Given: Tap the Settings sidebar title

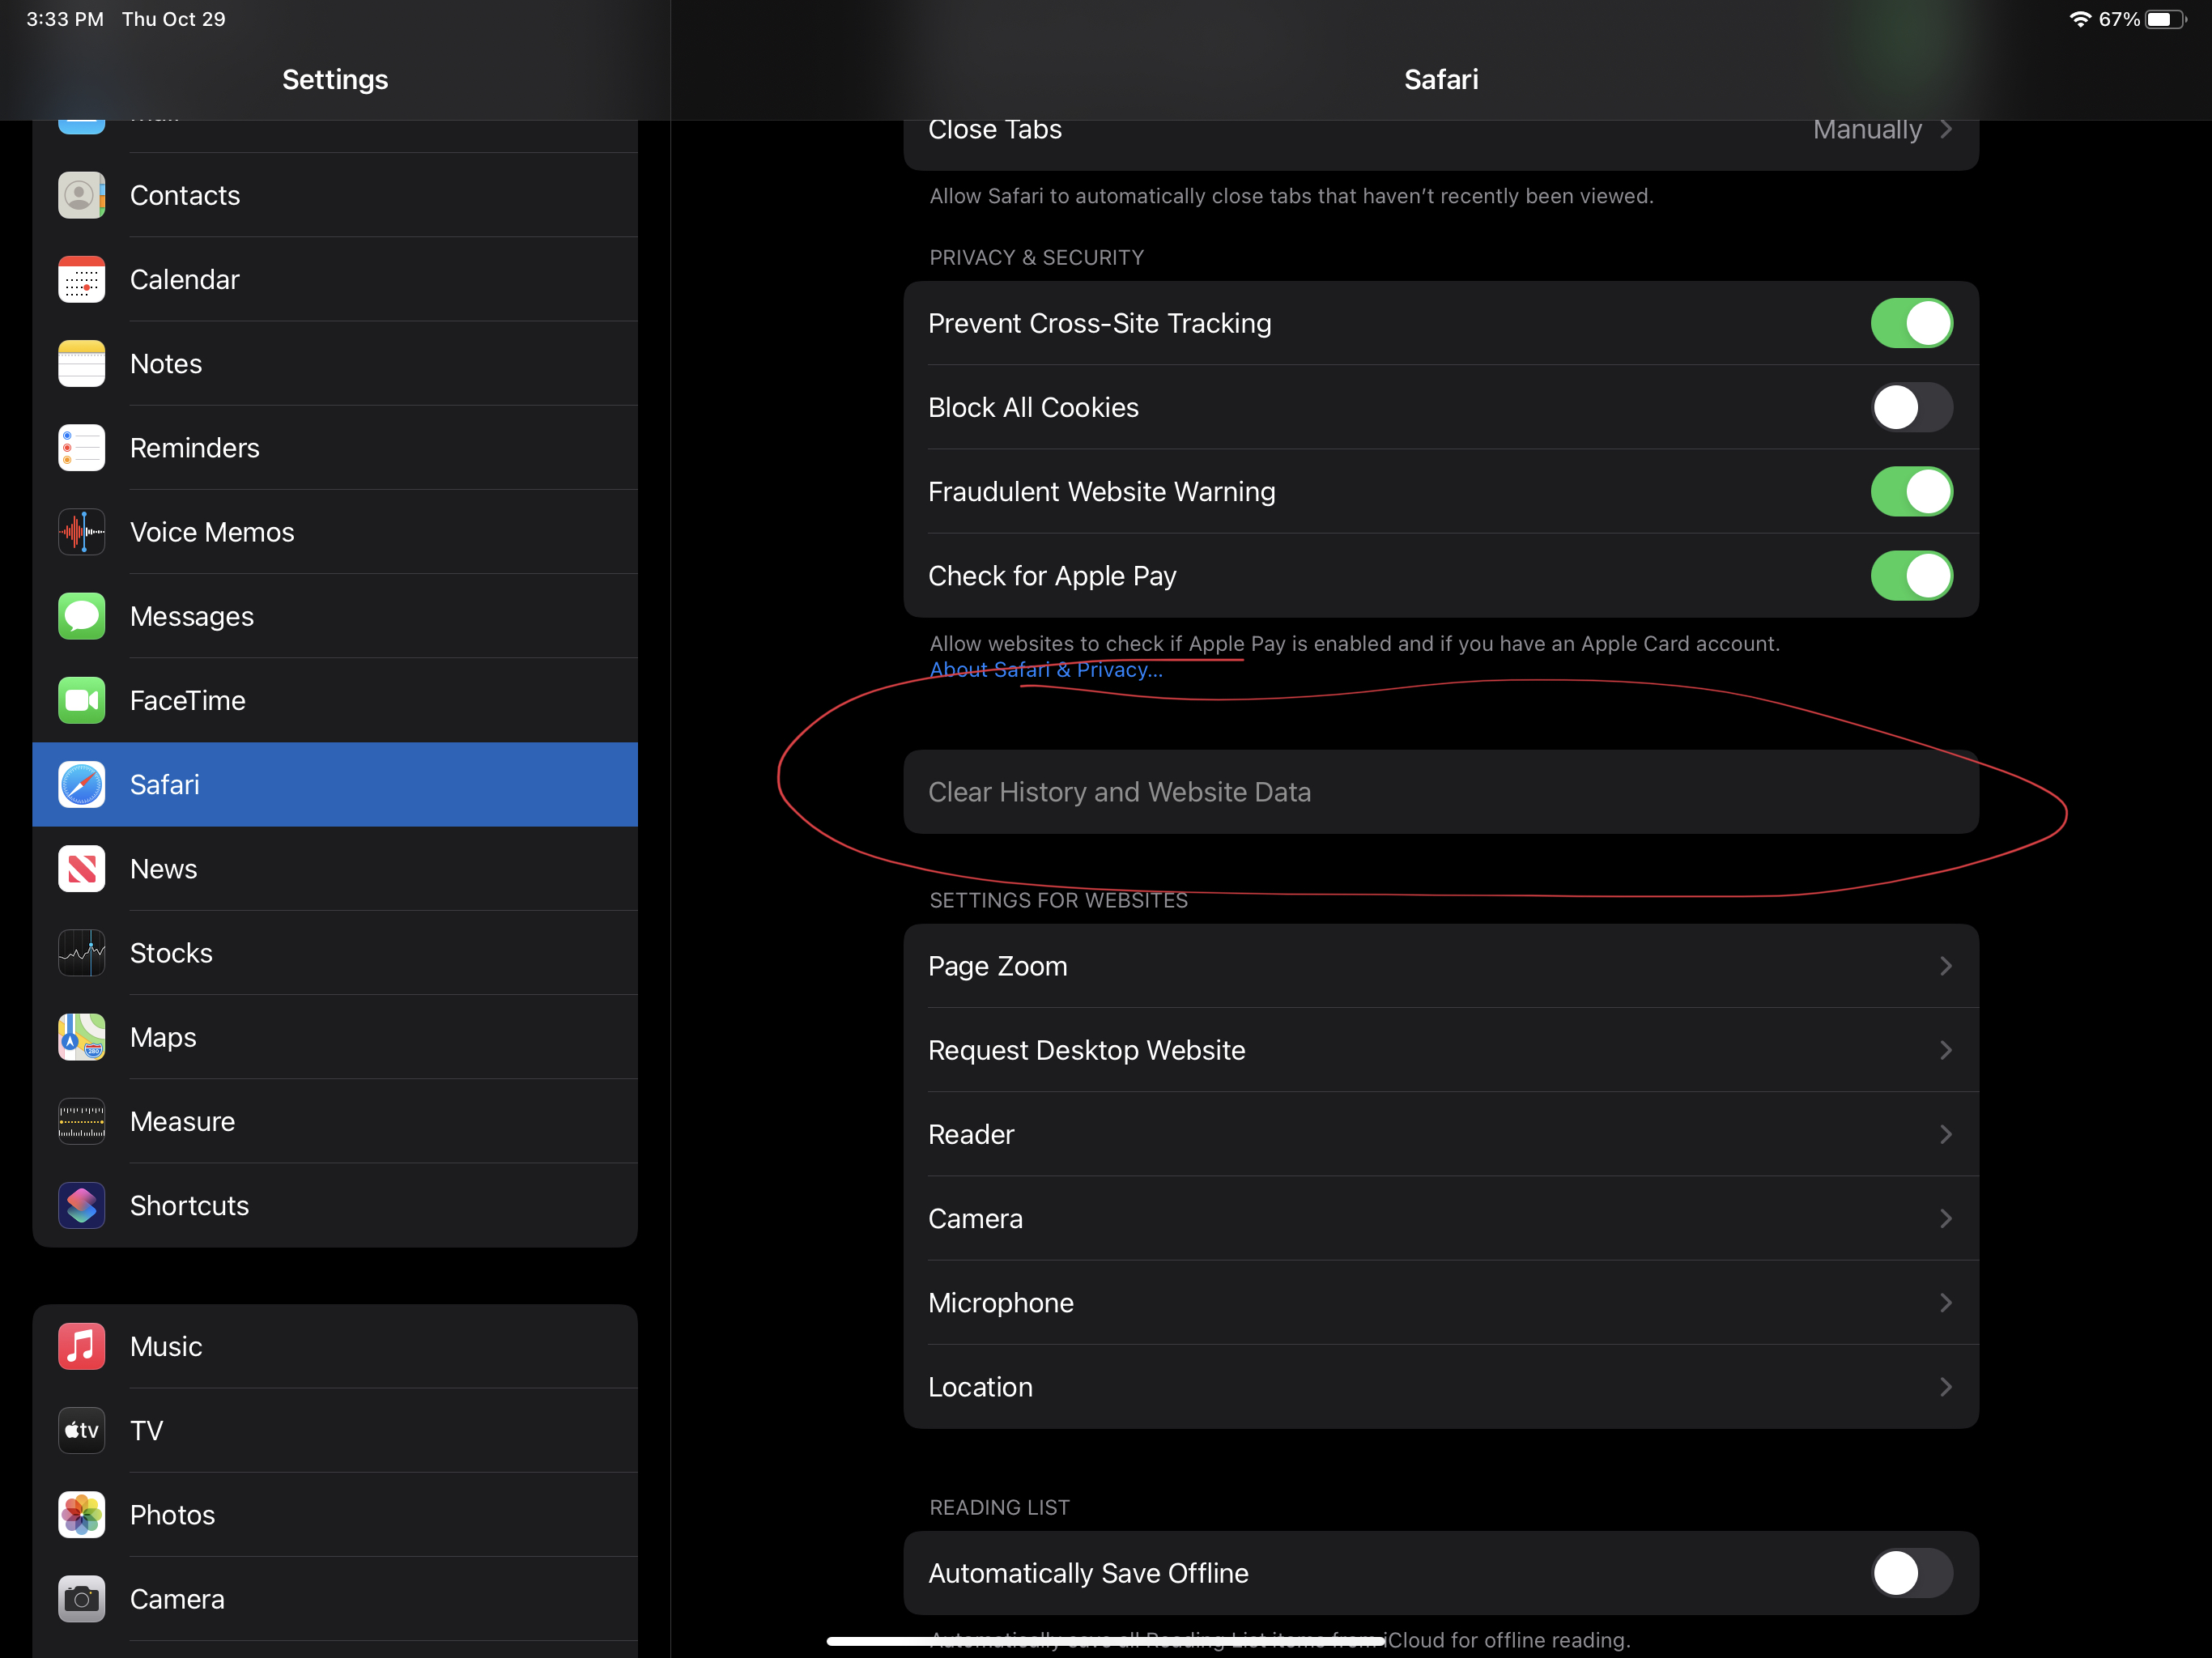Looking at the screenshot, I should tap(335, 80).
